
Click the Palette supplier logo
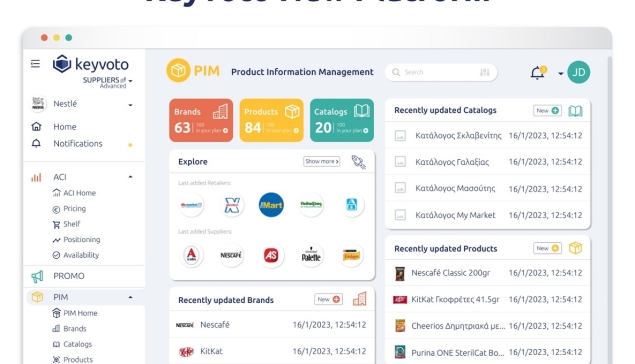point(311,255)
